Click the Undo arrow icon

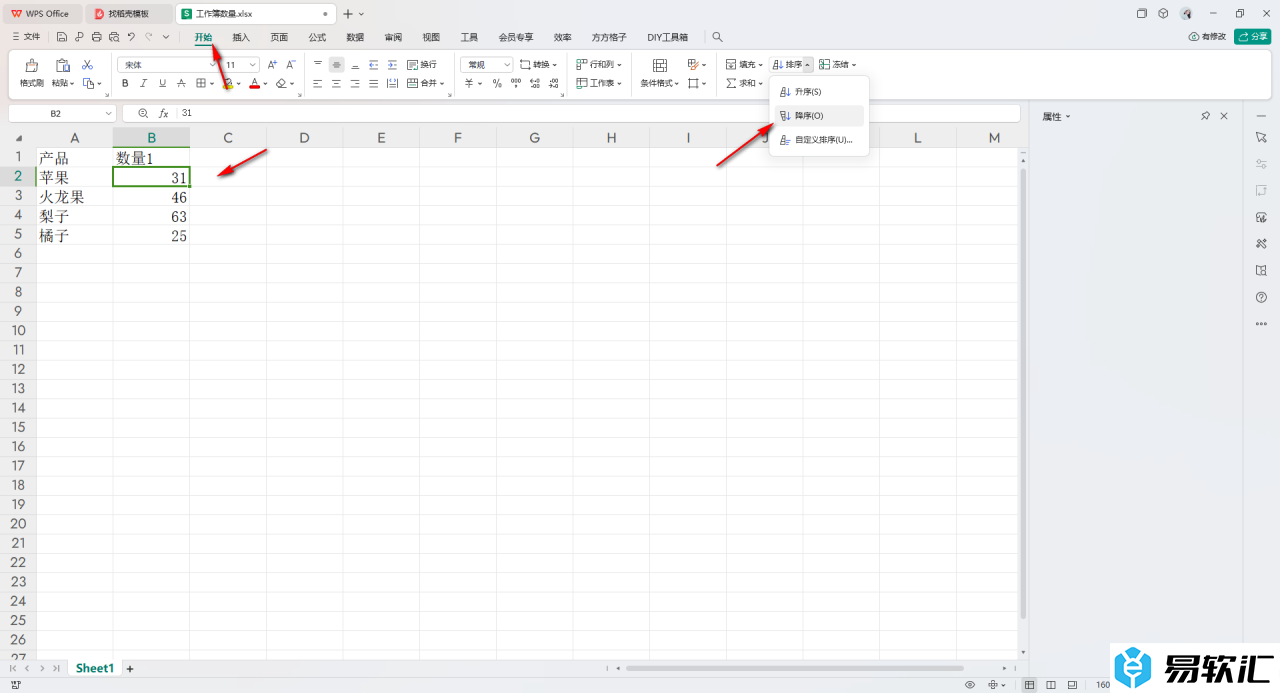point(131,37)
